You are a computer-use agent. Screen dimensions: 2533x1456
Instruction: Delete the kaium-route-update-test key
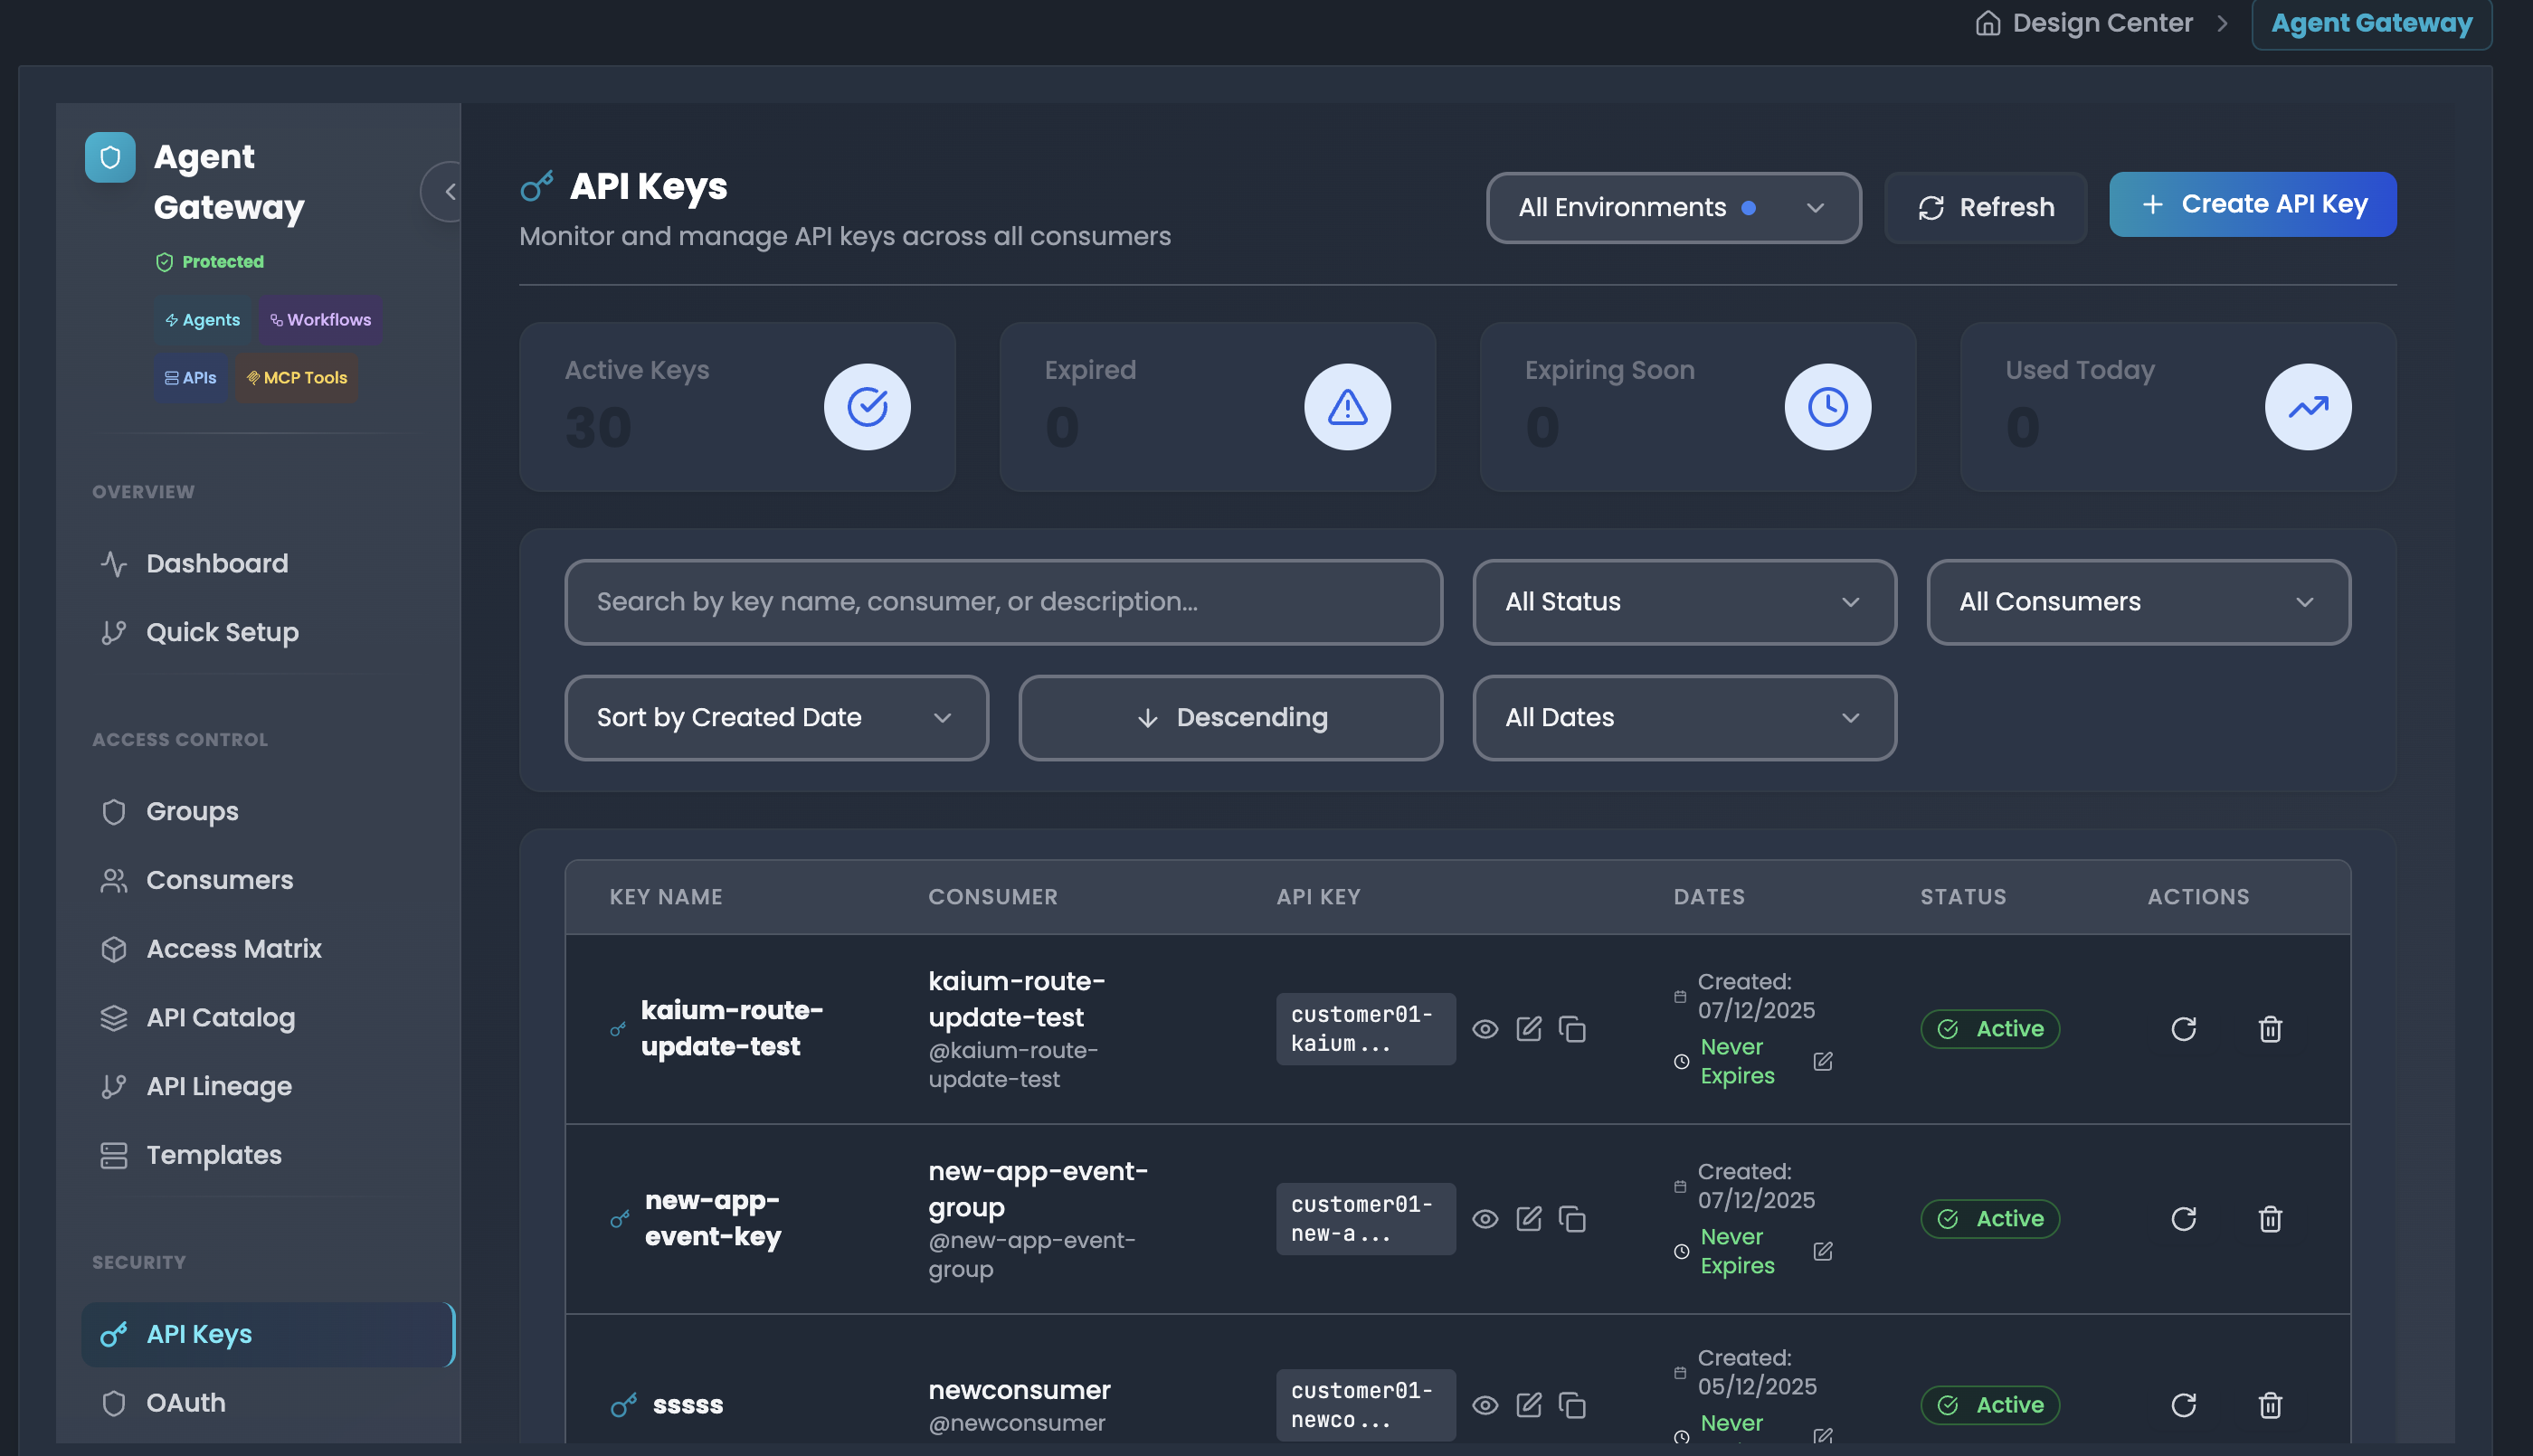[x=2270, y=1029]
